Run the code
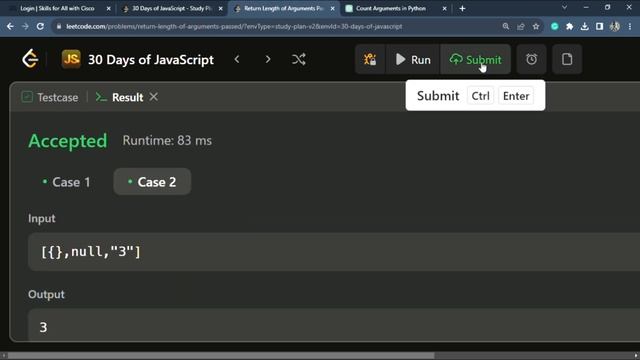 coord(413,60)
